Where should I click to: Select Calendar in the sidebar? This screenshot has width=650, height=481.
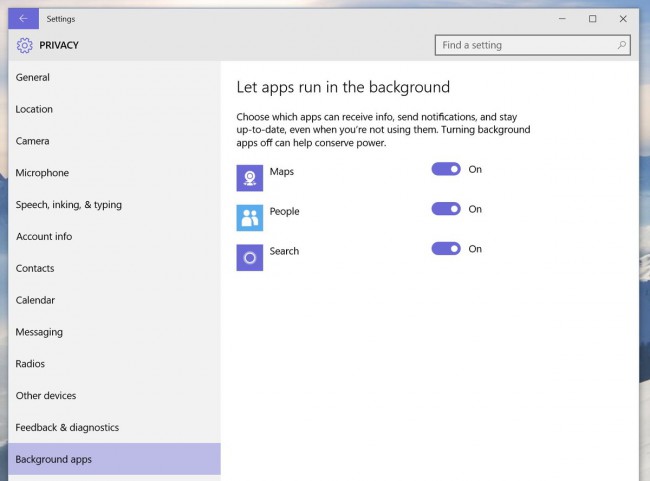pos(114,300)
